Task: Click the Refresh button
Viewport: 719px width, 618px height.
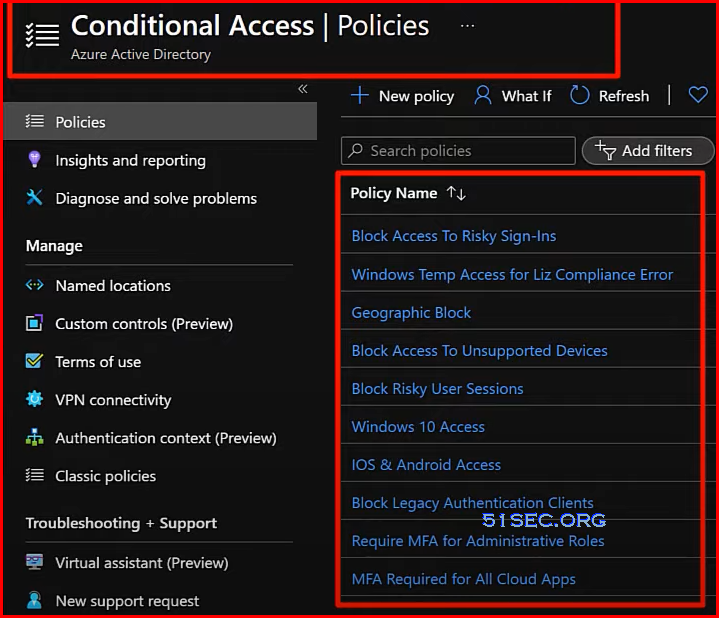Action: (609, 96)
